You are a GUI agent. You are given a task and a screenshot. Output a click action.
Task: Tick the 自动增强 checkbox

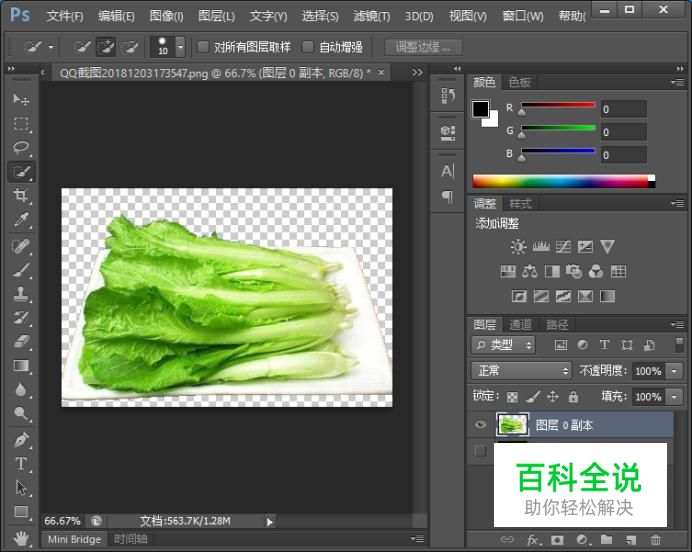(308, 47)
